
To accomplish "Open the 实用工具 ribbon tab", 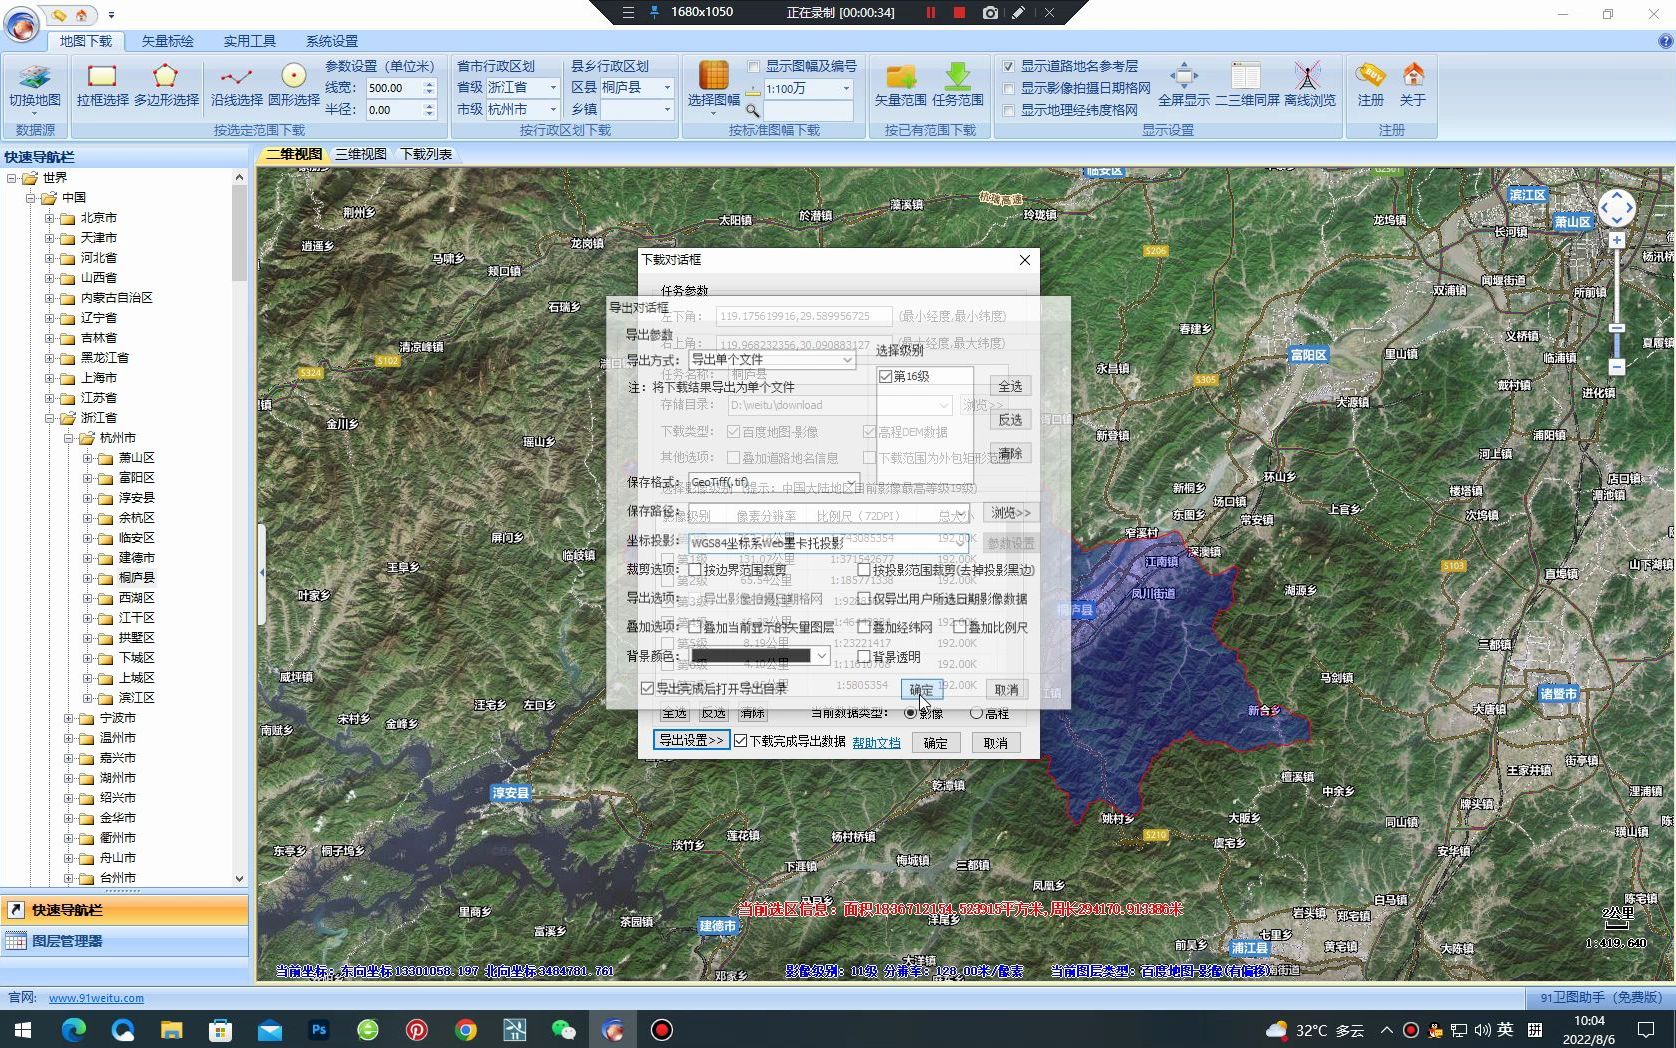I will (x=249, y=41).
